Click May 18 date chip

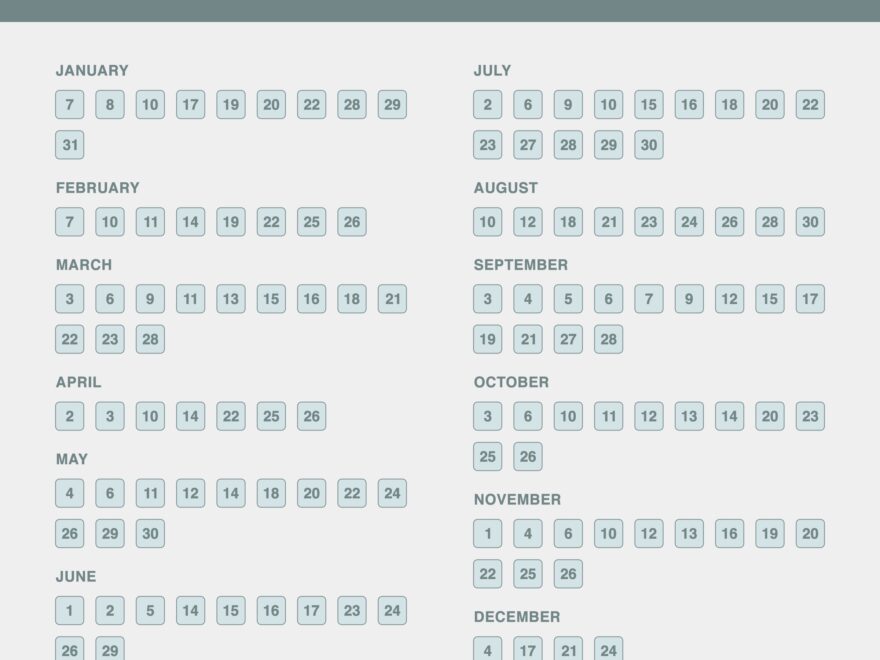(271, 493)
